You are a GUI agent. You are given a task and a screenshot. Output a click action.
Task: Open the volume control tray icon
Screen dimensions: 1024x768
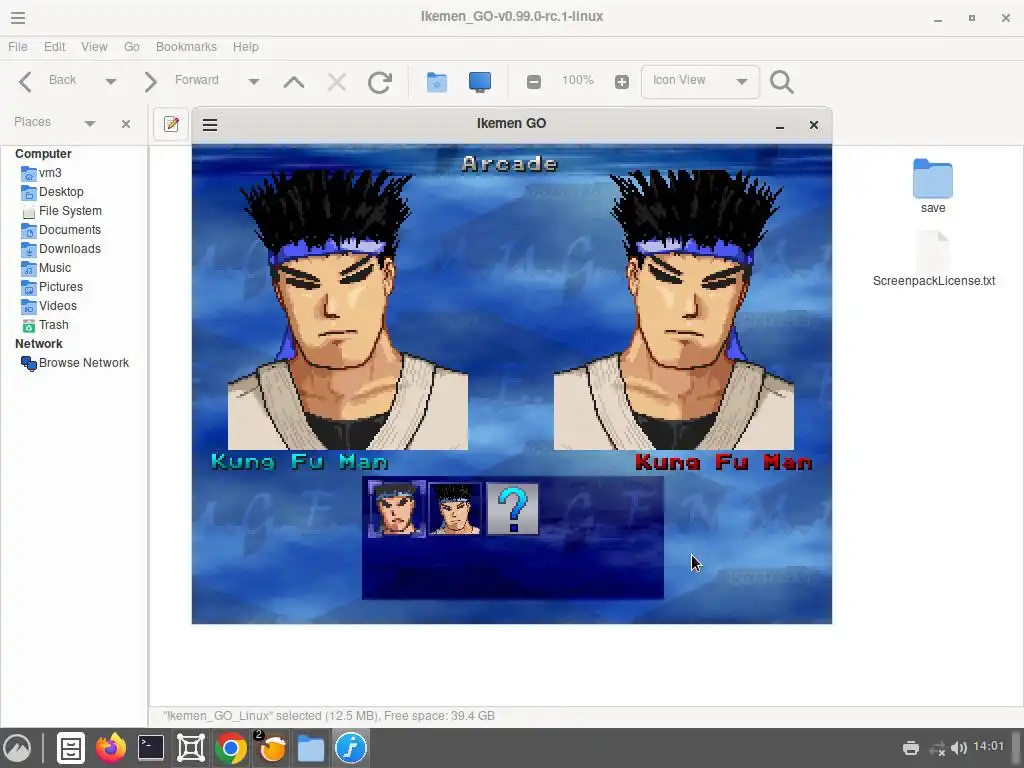tap(959, 748)
